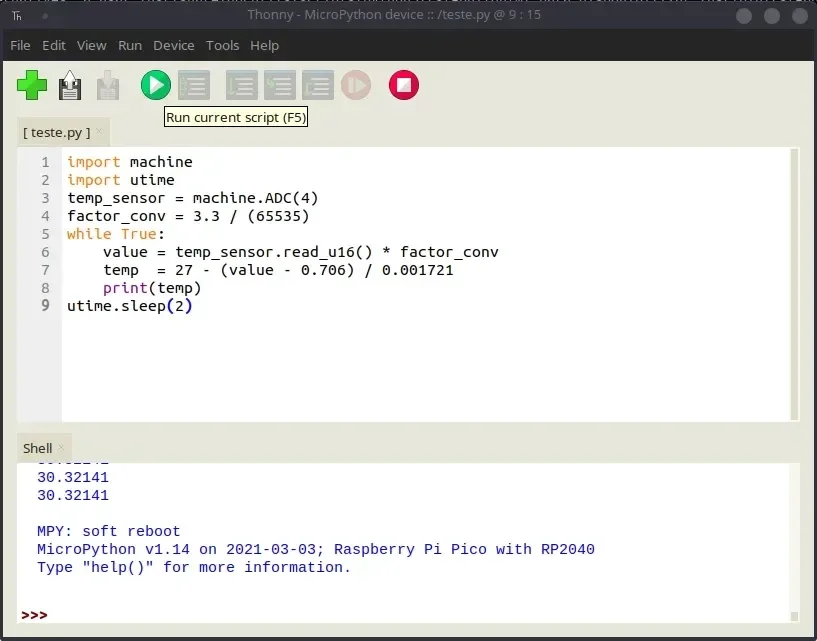The width and height of the screenshot is (817, 641).
Task: Click the 'factor_conv = 3.3 / (65535)' line
Action: click(188, 216)
